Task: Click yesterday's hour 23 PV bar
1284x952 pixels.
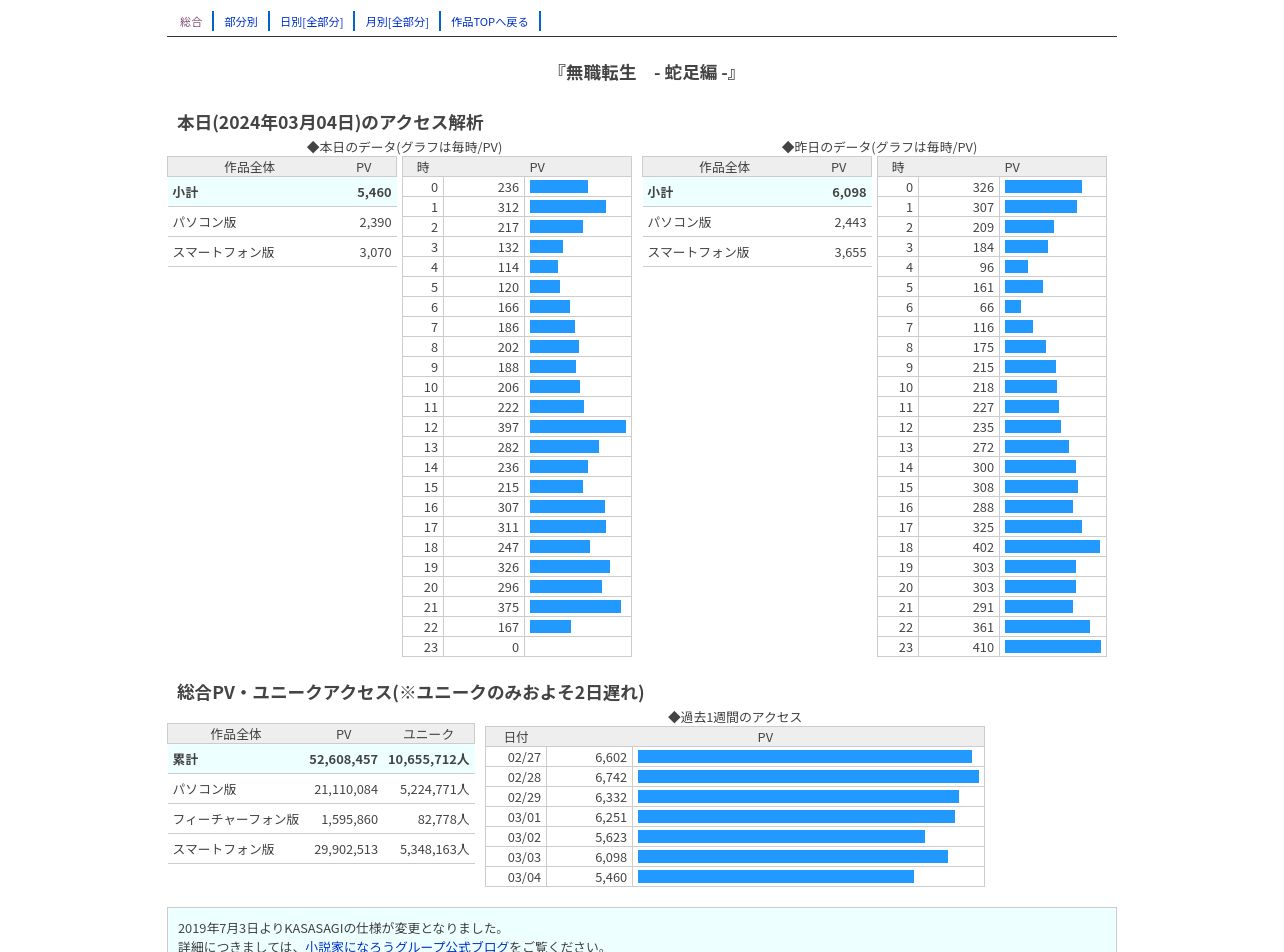Action: pos(1053,647)
